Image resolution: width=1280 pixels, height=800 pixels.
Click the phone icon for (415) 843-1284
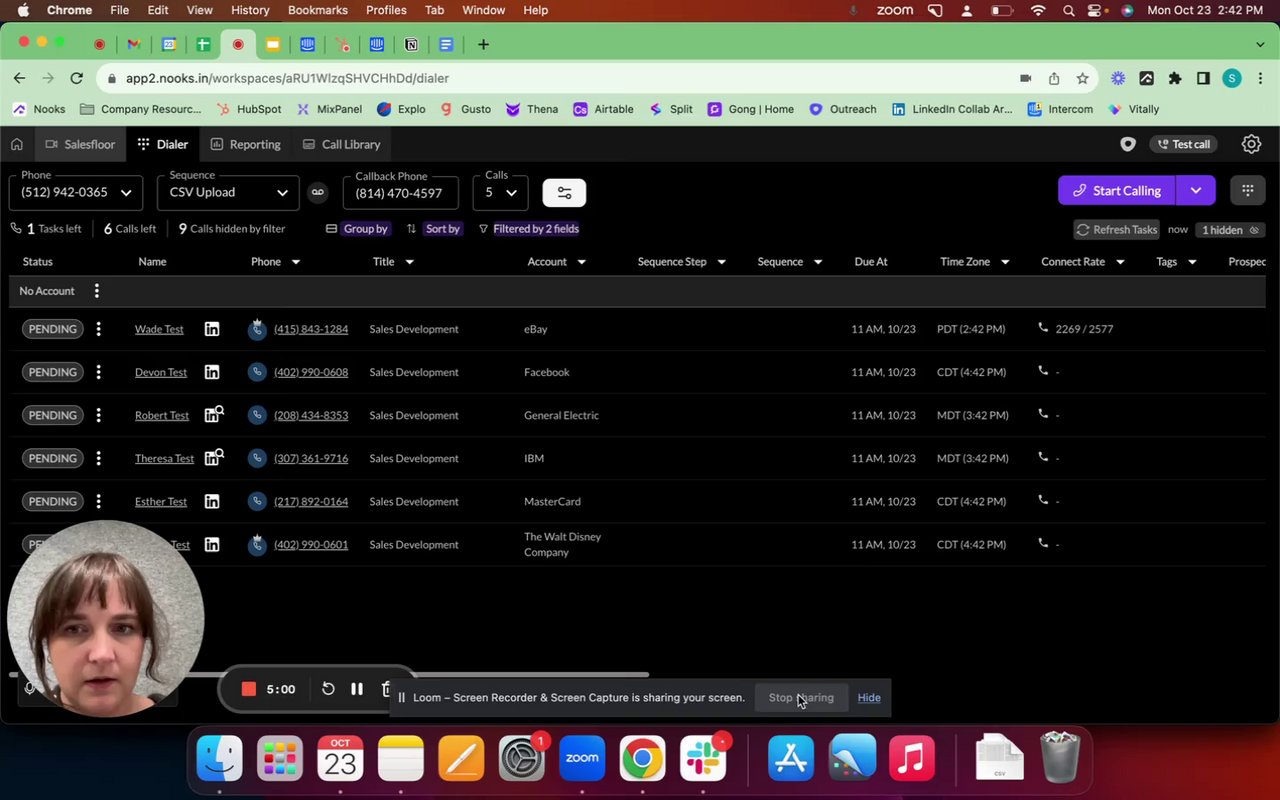point(257,329)
